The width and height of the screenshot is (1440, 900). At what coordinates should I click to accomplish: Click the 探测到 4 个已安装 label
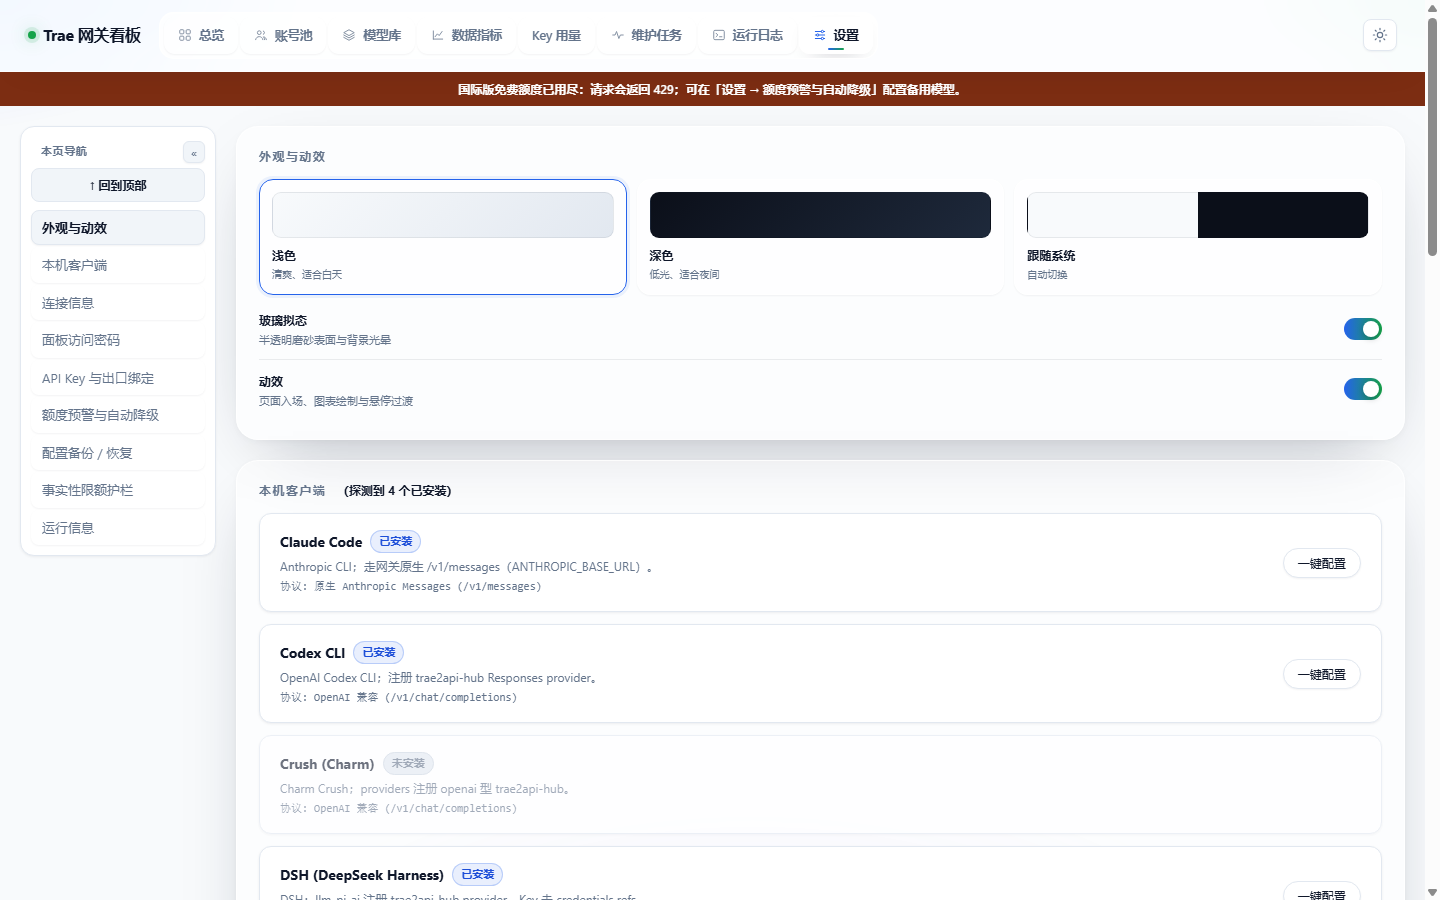pos(398,491)
